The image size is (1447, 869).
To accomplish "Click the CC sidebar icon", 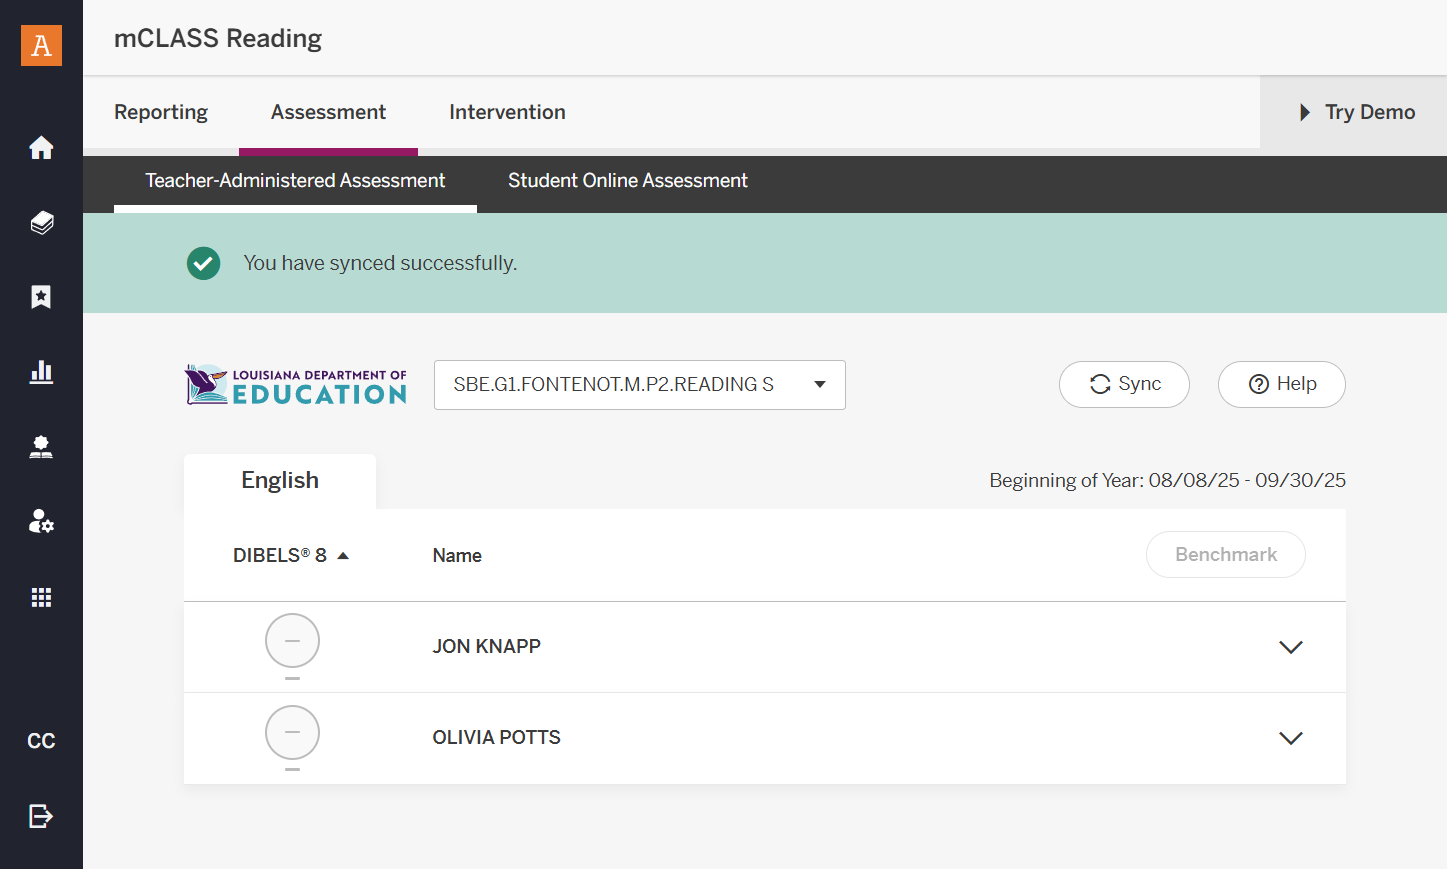I will point(41,741).
